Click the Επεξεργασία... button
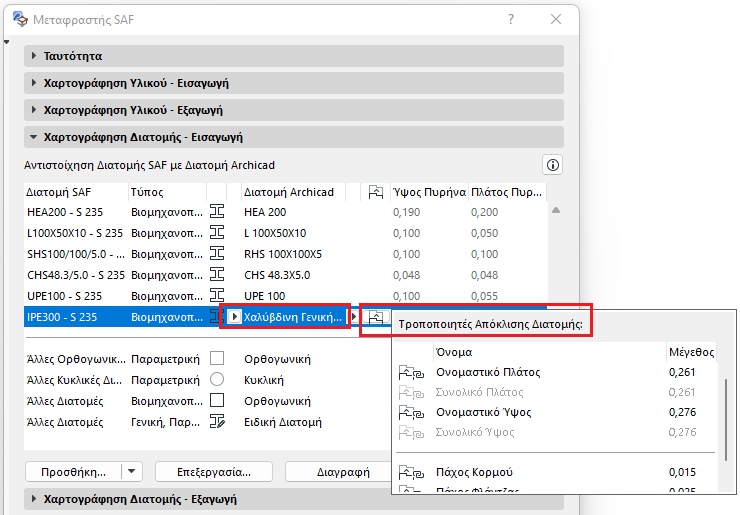The width and height of the screenshot is (740, 515). tap(214, 472)
